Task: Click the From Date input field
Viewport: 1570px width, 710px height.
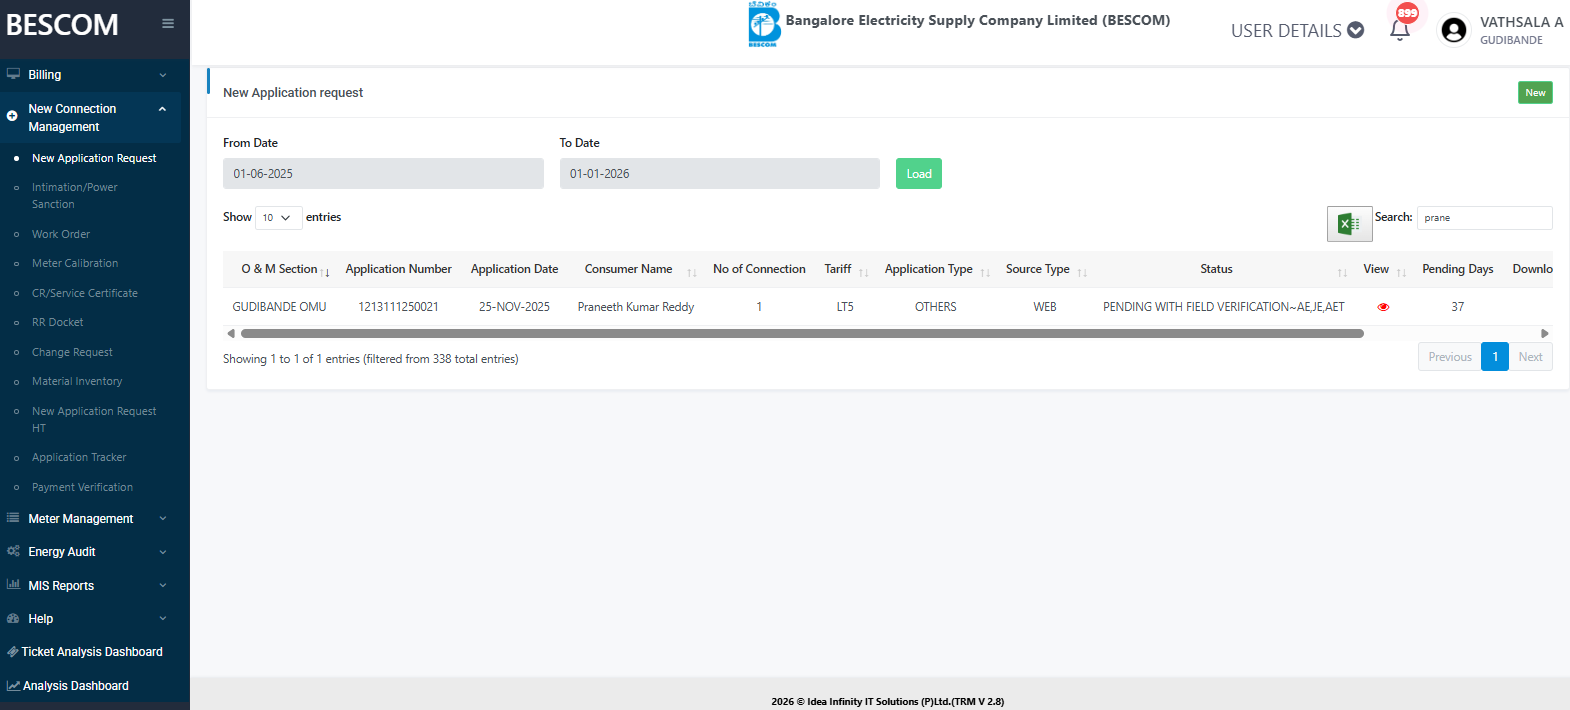Action: point(383,174)
